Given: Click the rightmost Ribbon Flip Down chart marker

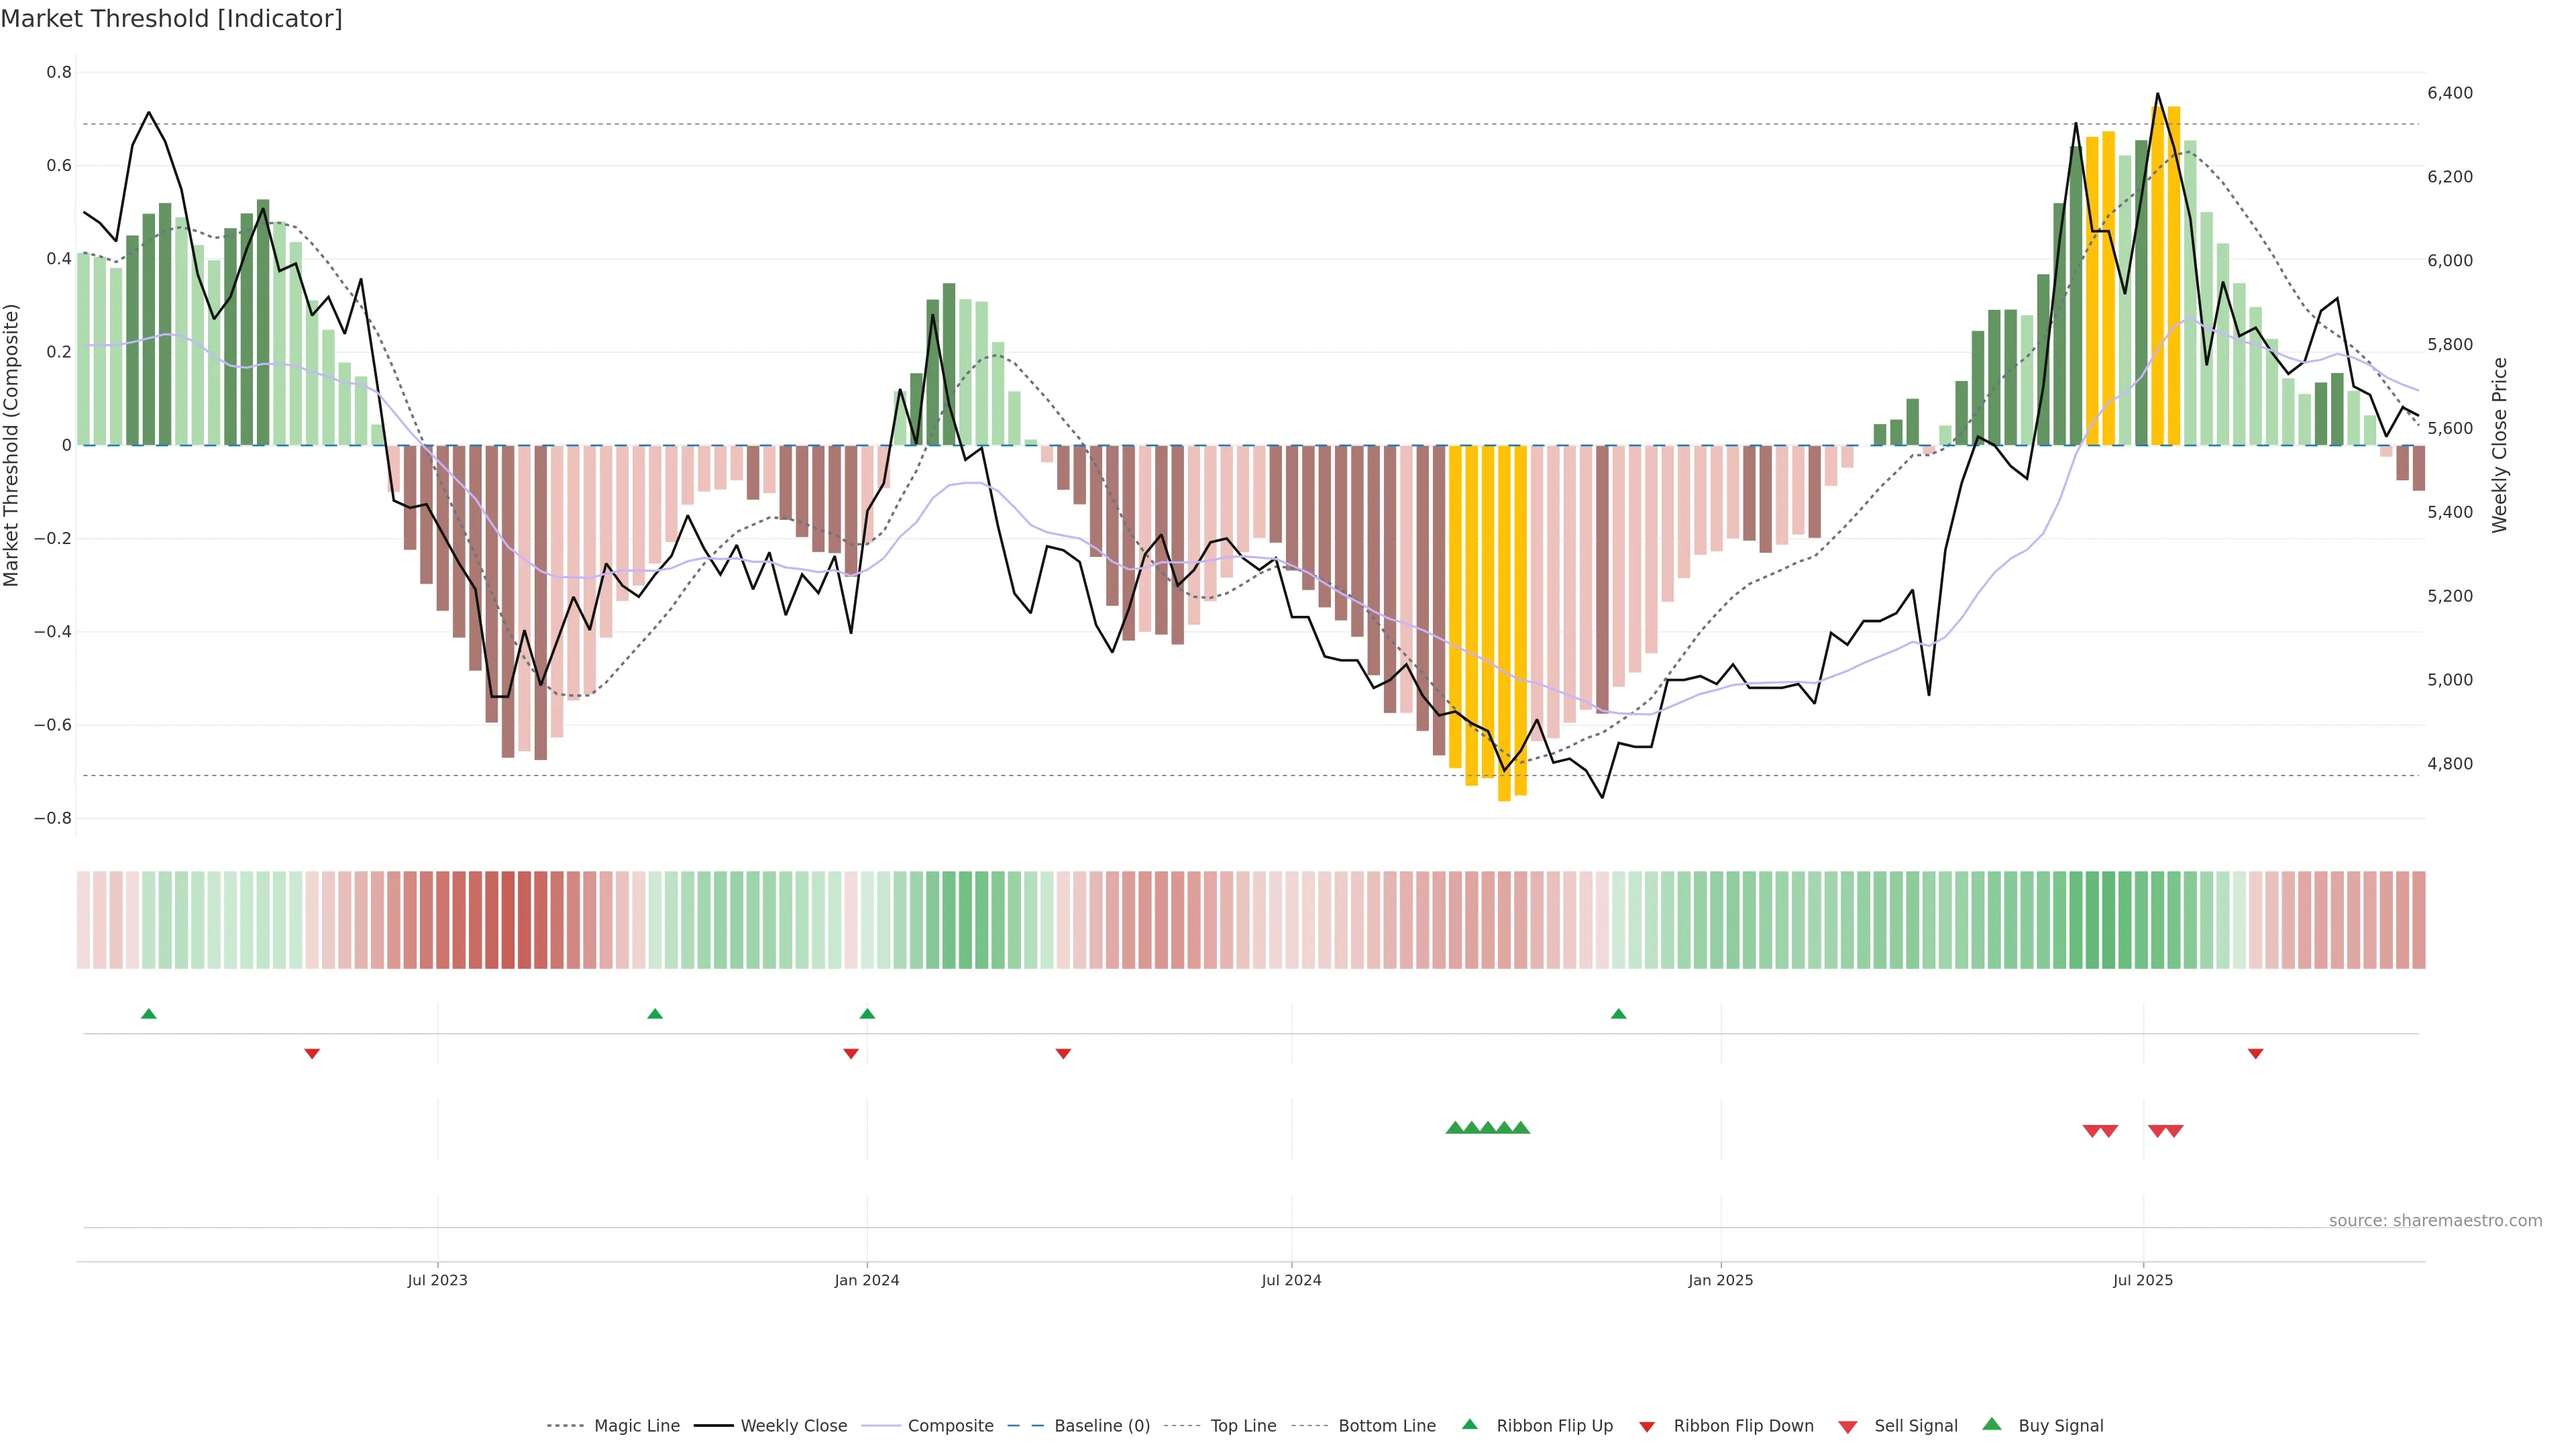Looking at the screenshot, I should 2255,1053.
